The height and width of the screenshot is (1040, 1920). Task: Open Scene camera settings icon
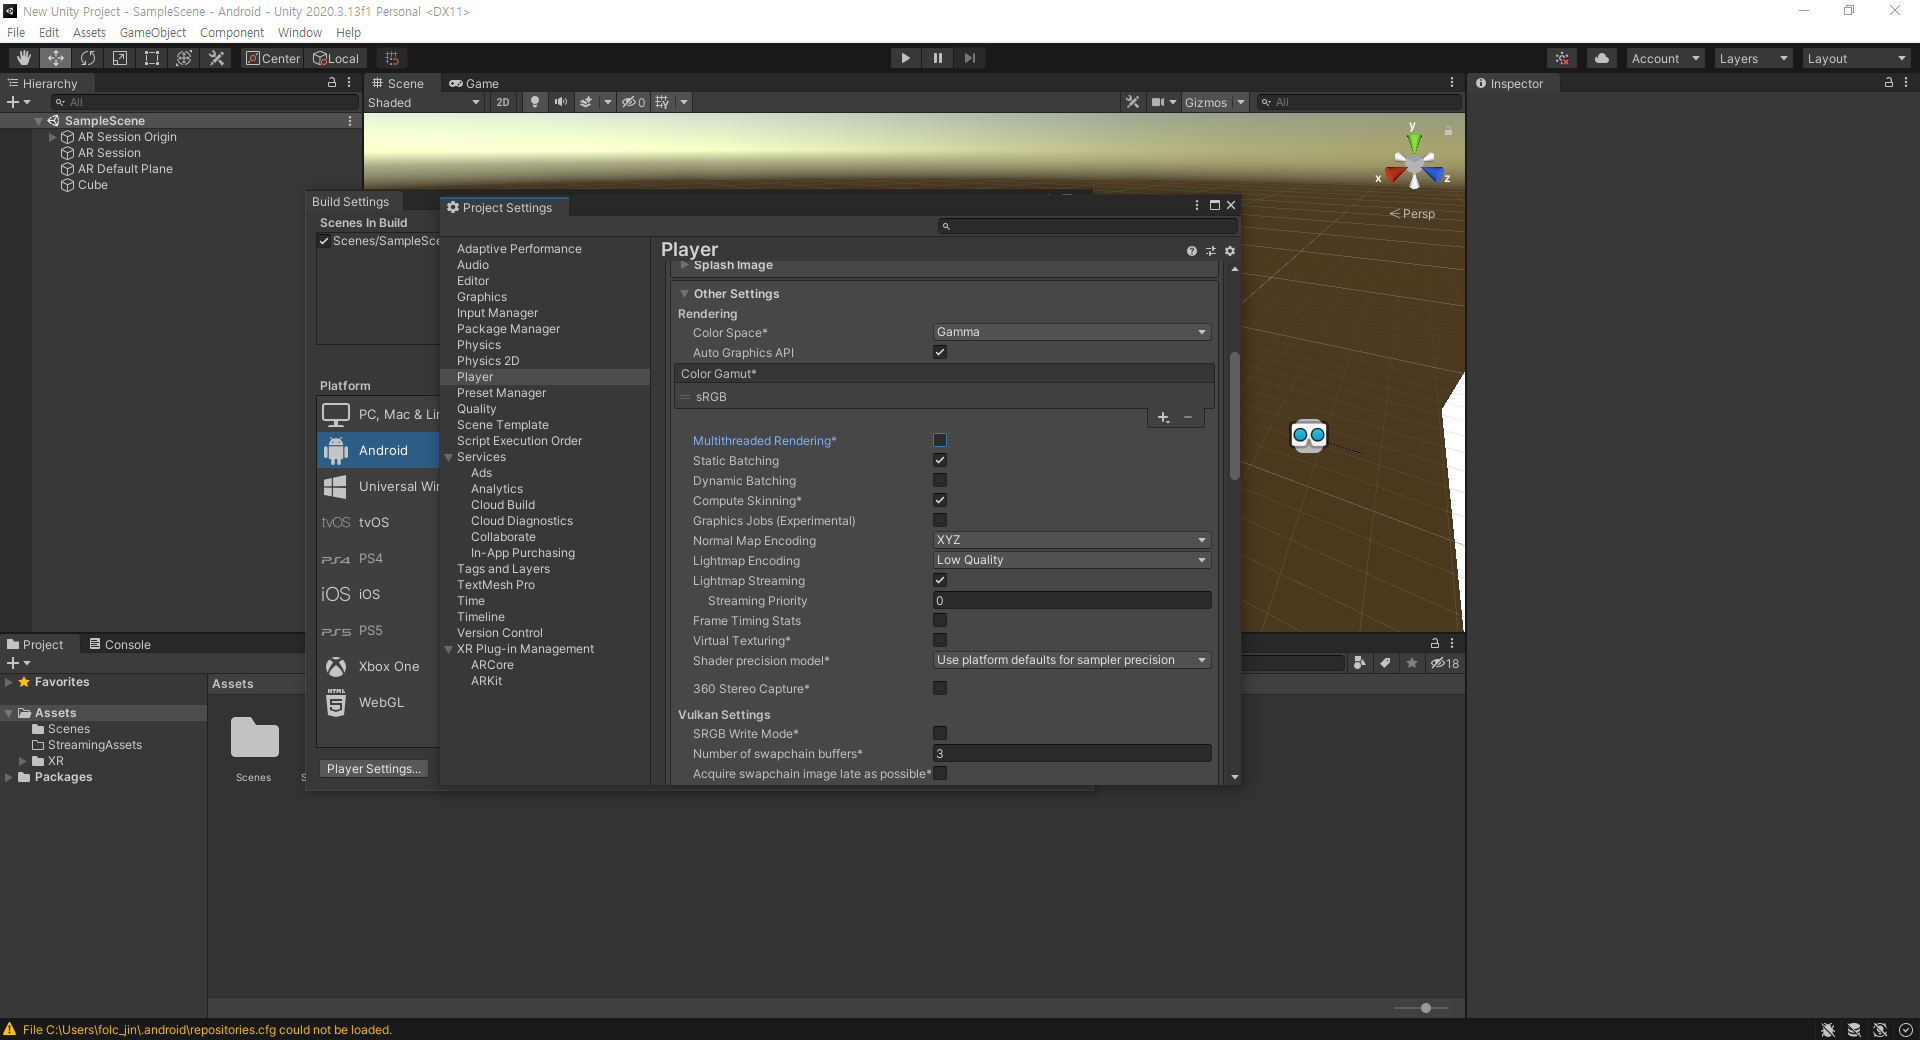coord(1157,102)
